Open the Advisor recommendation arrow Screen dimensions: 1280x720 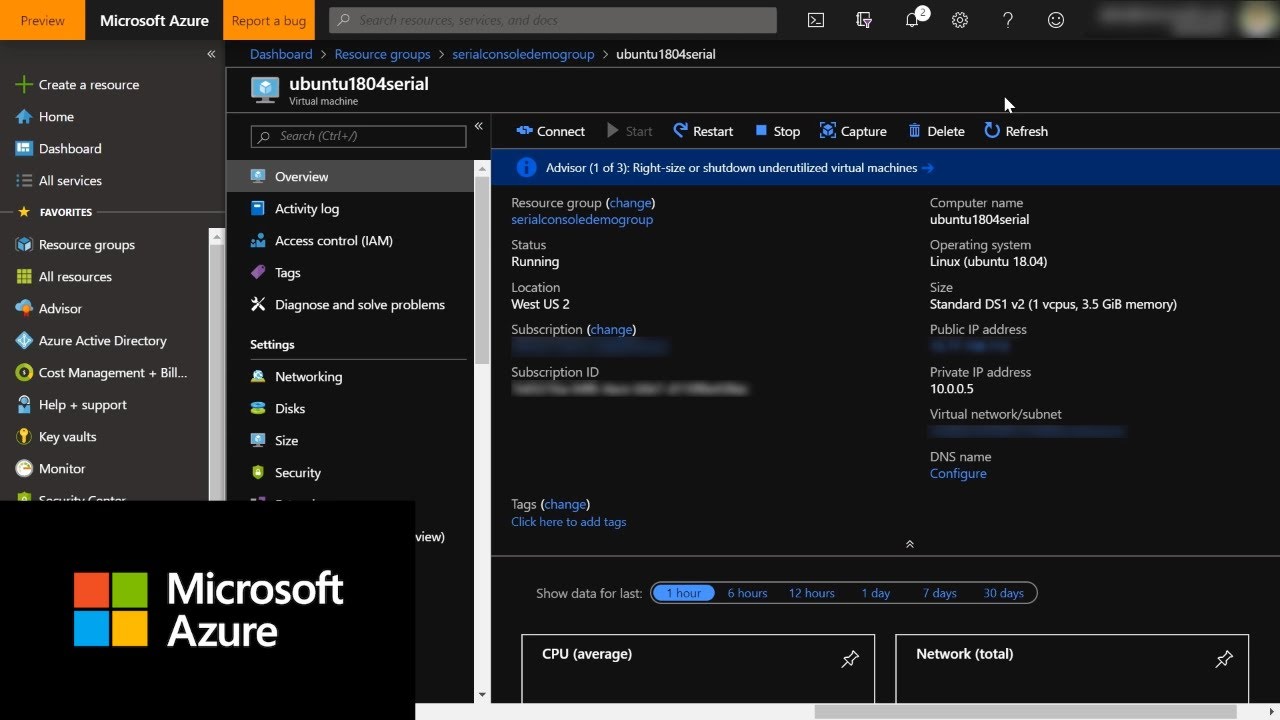928,168
